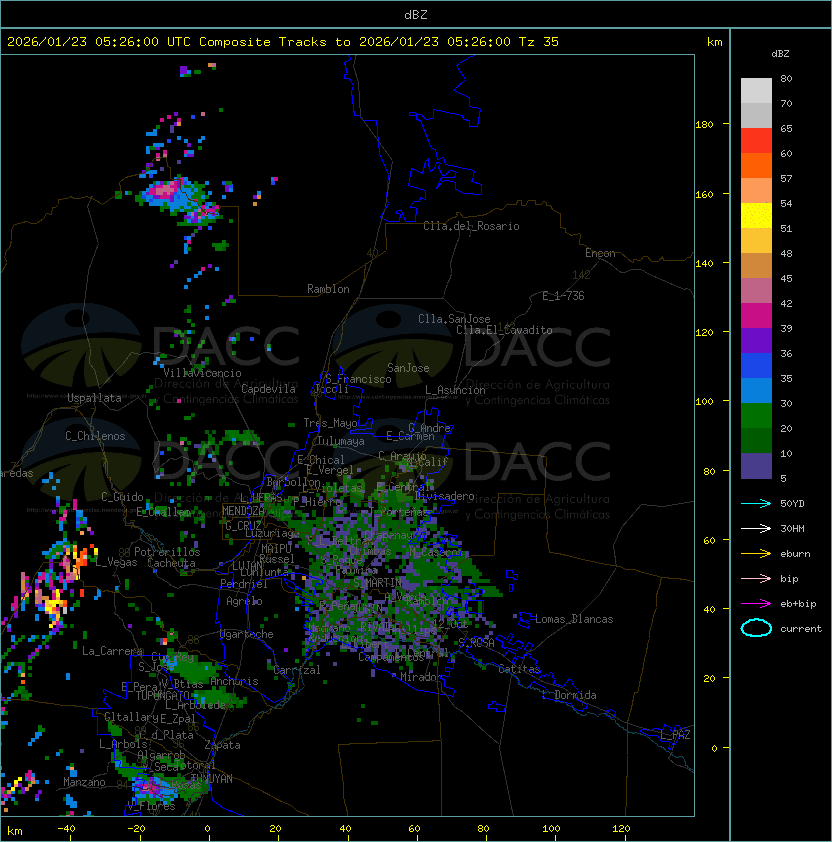
Task: Click the 'Potrerillos' map label
Action: [x=167, y=552]
